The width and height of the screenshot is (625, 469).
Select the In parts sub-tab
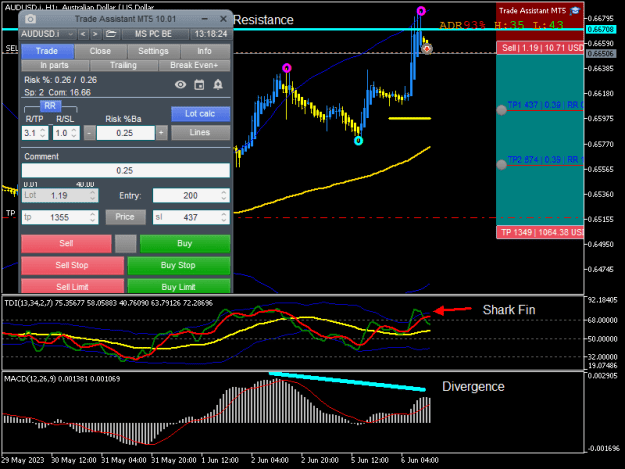click(x=55, y=65)
